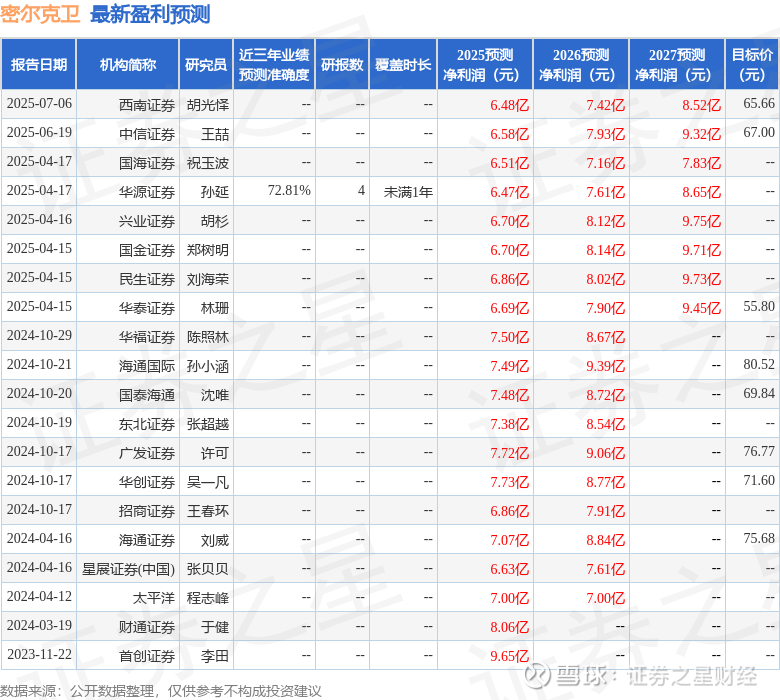
Task: Click the analyst name 祝玉波
Action: pyautogui.click(x=208, y=163)
